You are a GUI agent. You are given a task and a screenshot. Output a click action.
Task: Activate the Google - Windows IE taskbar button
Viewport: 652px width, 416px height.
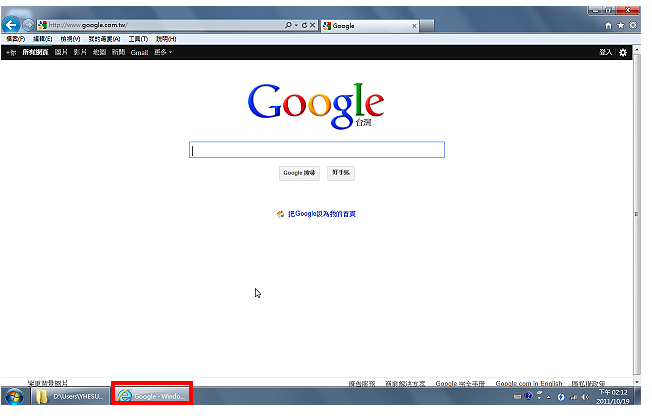152,396
